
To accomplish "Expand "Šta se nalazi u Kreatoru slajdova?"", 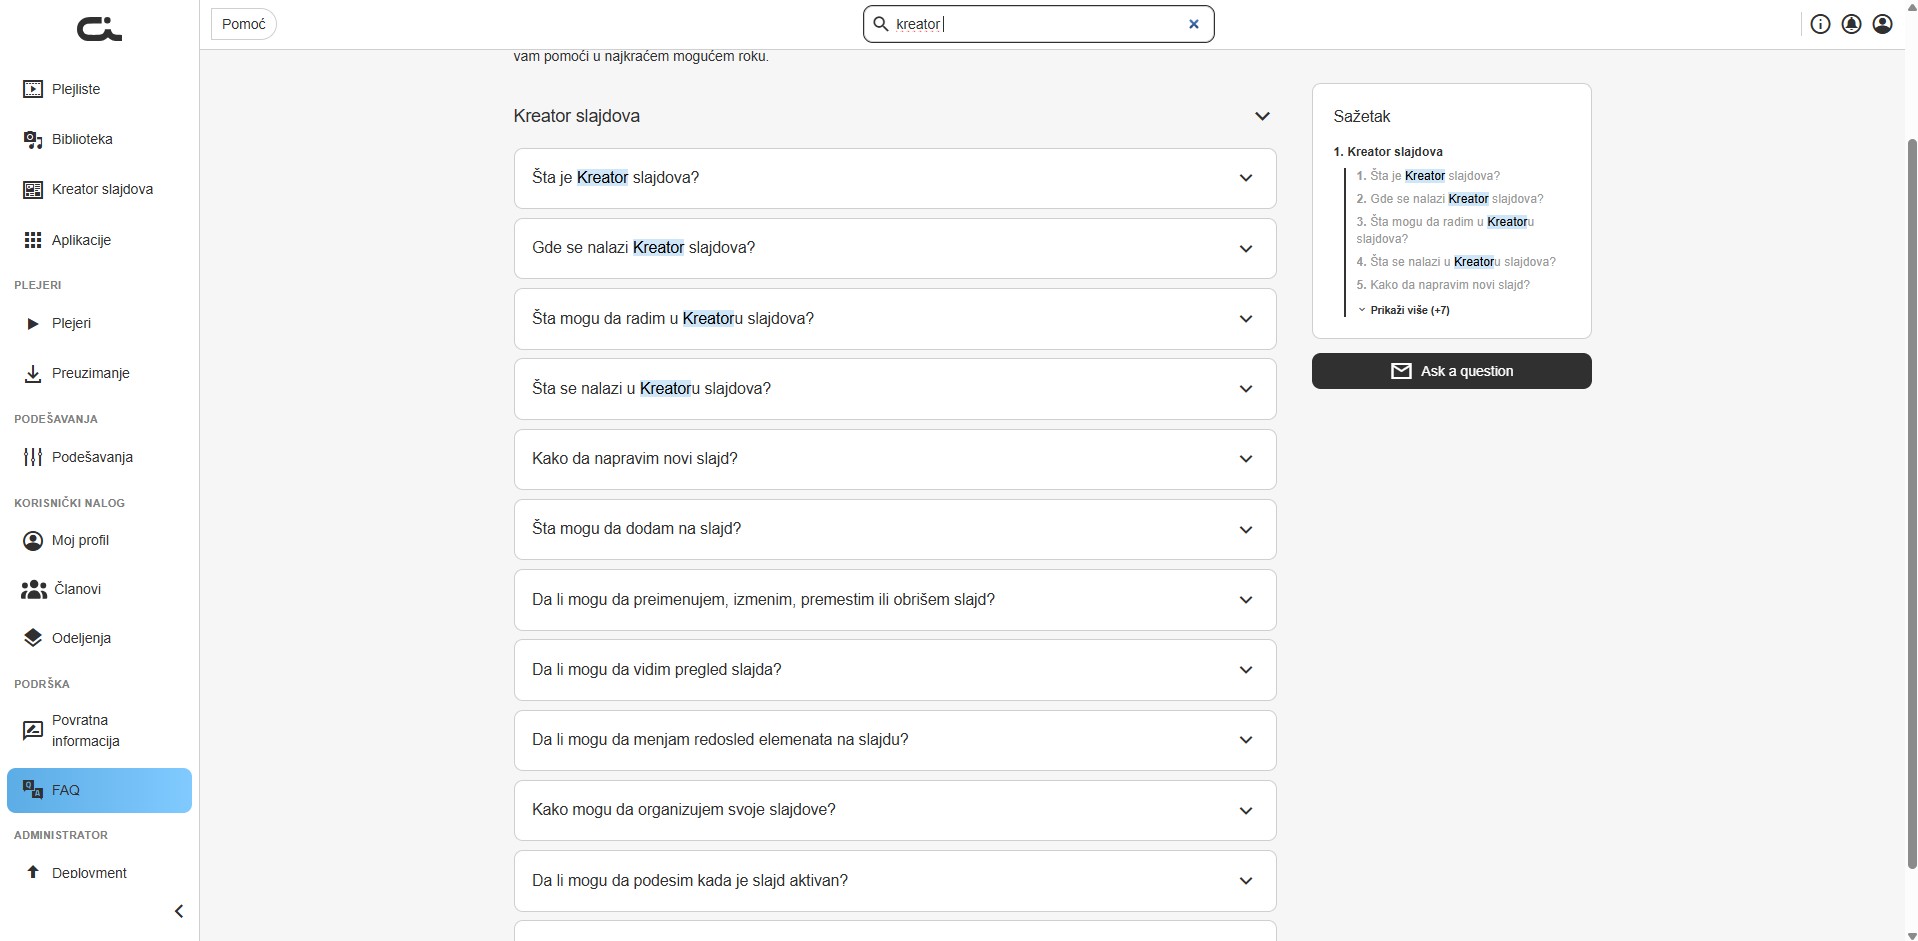I will click(894, 389).
